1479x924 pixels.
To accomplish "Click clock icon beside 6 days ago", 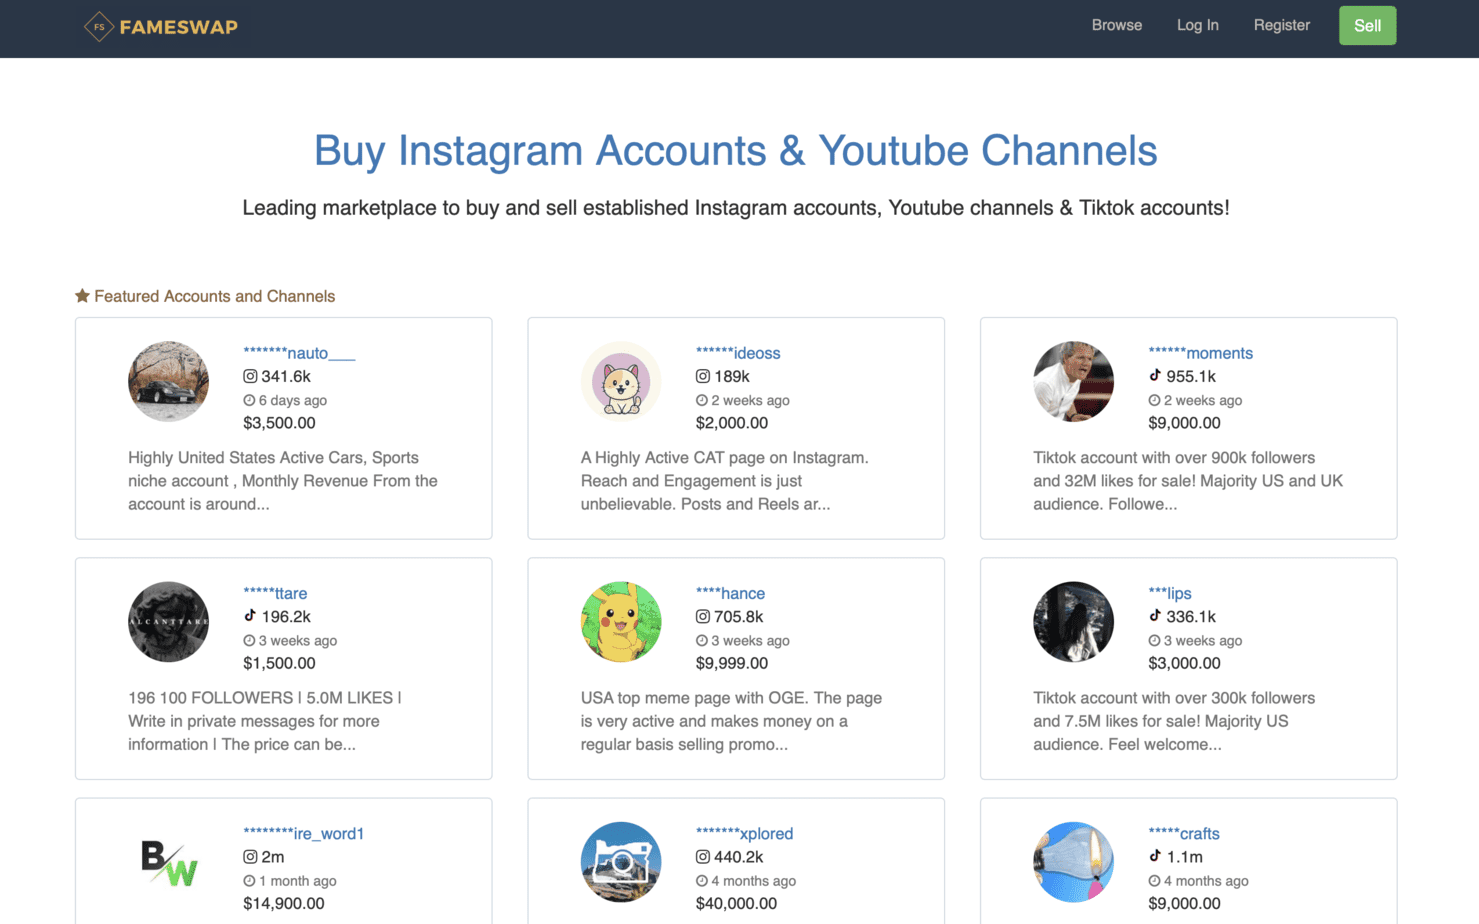I will (249, 400).
